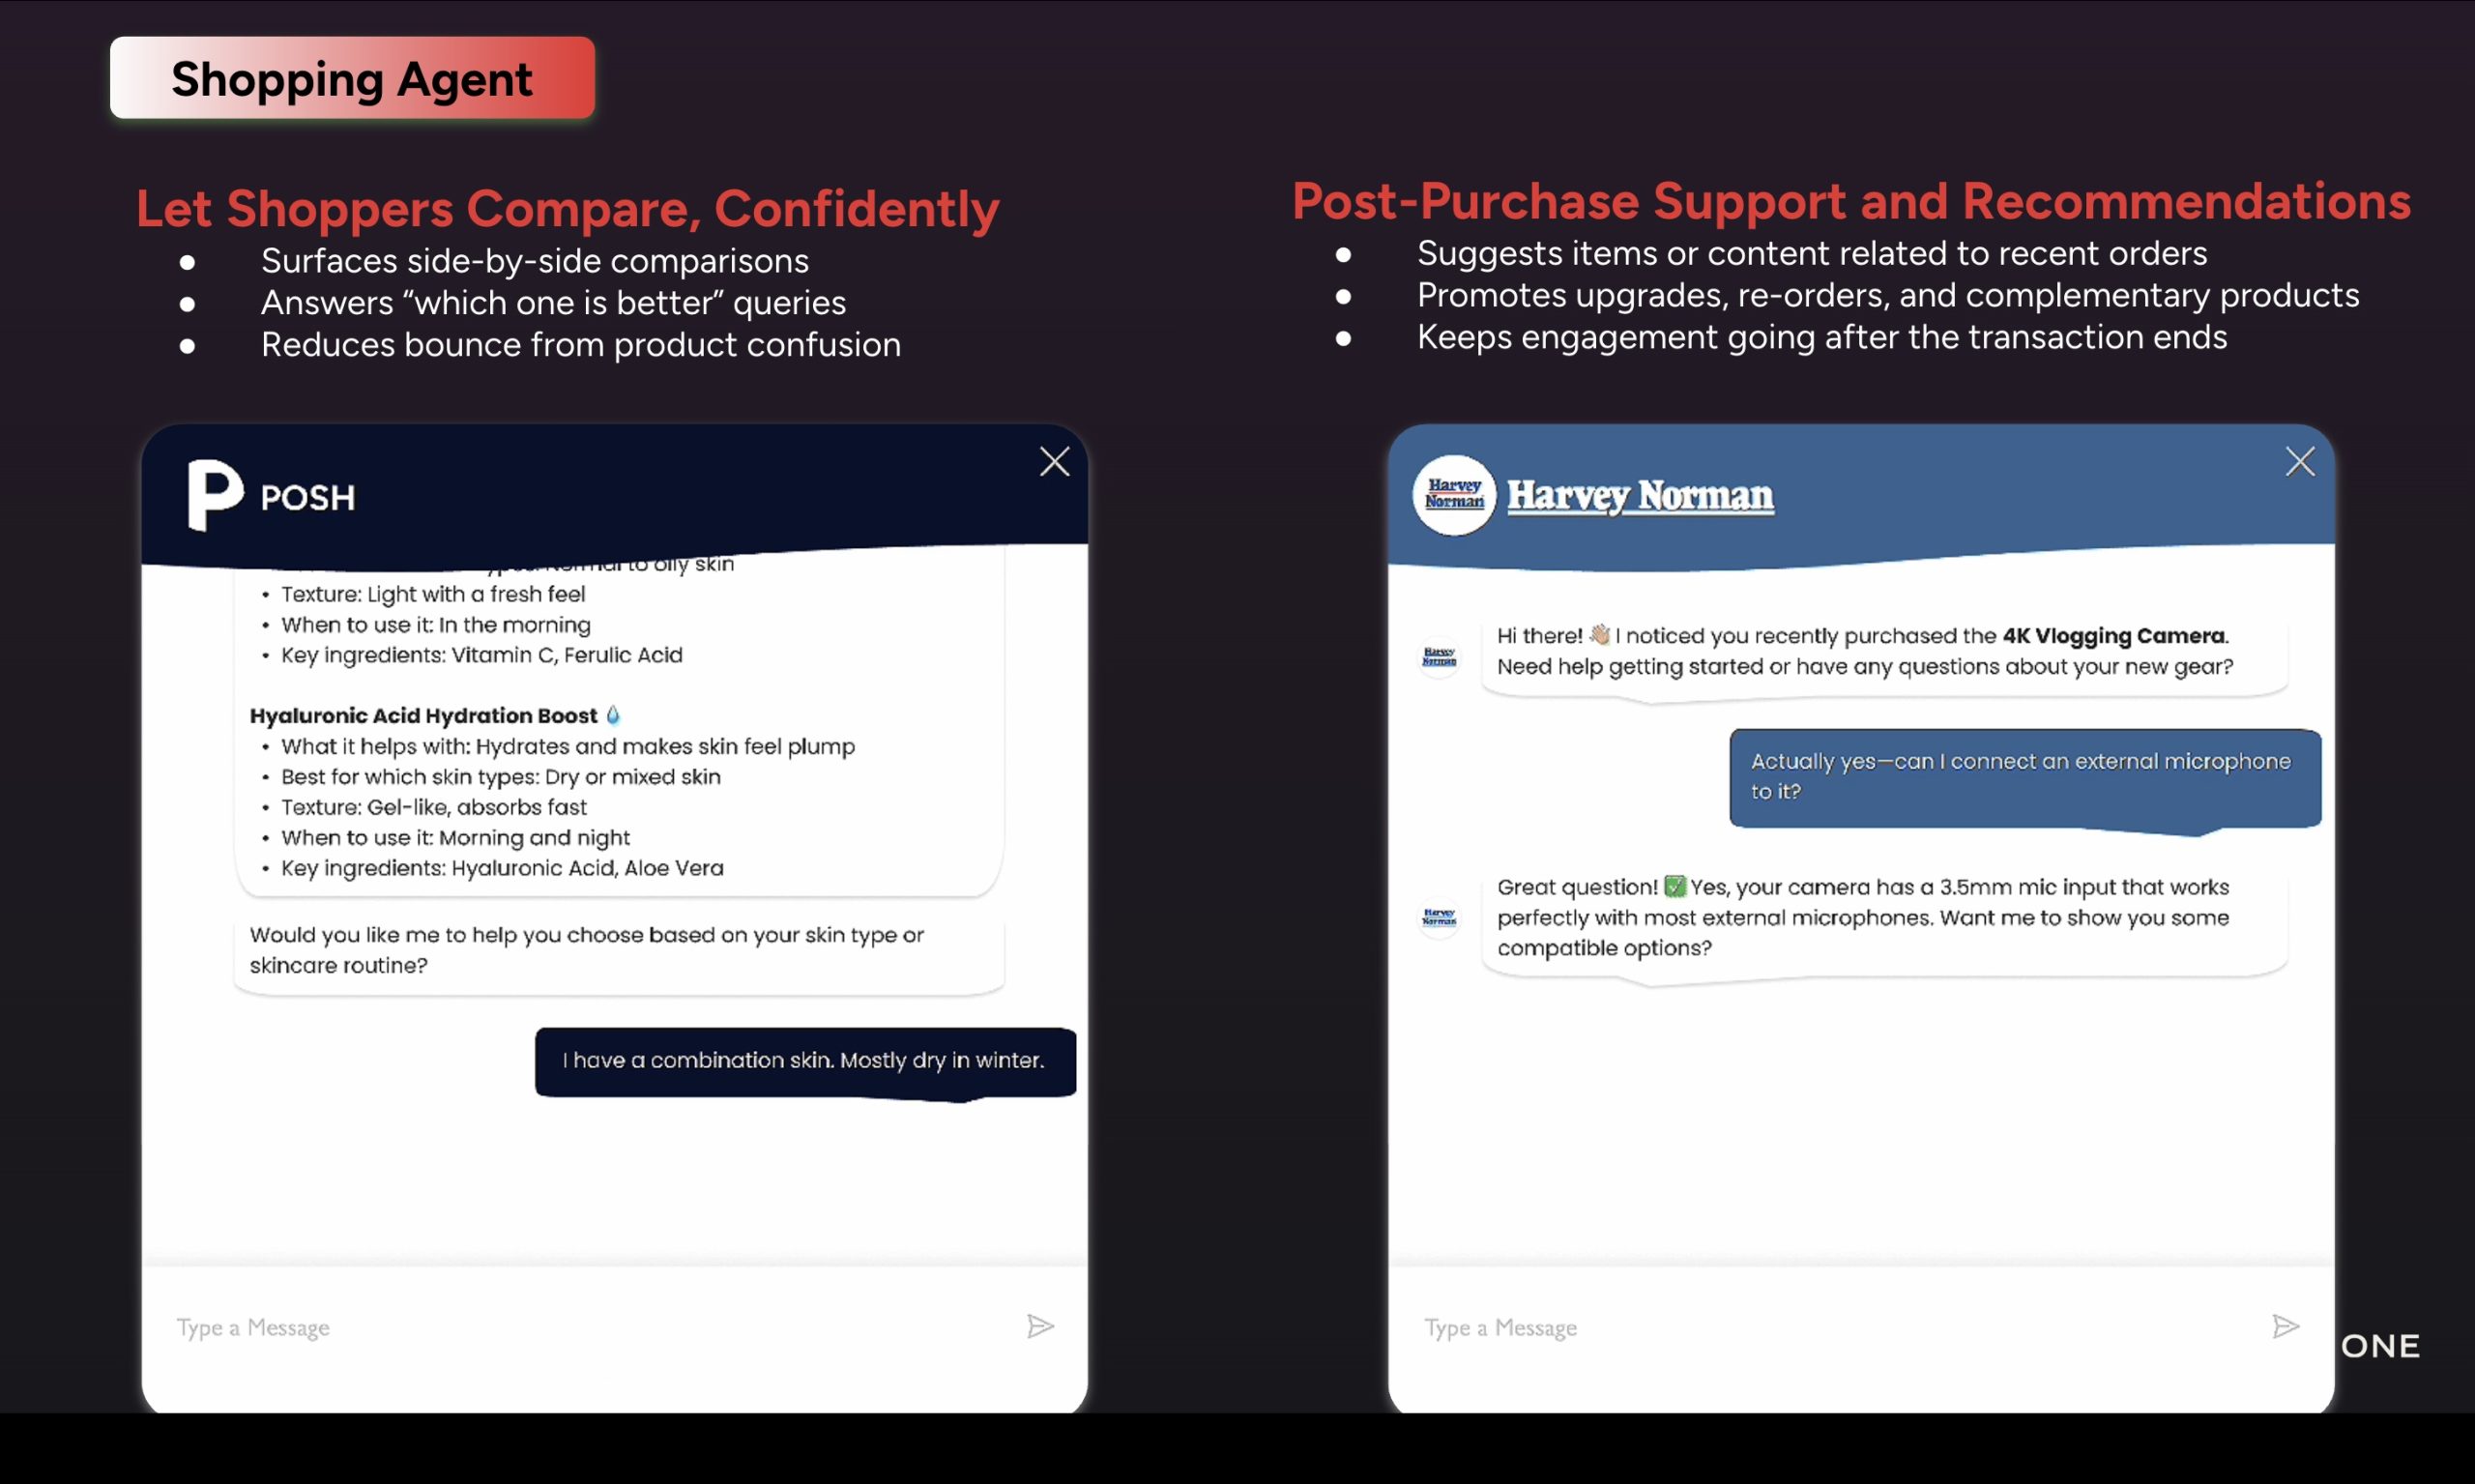Screen dimensions: 2475x1484
Task: Click "Reduces bounce from product confusion" bullet
Action: click(581, 345)
